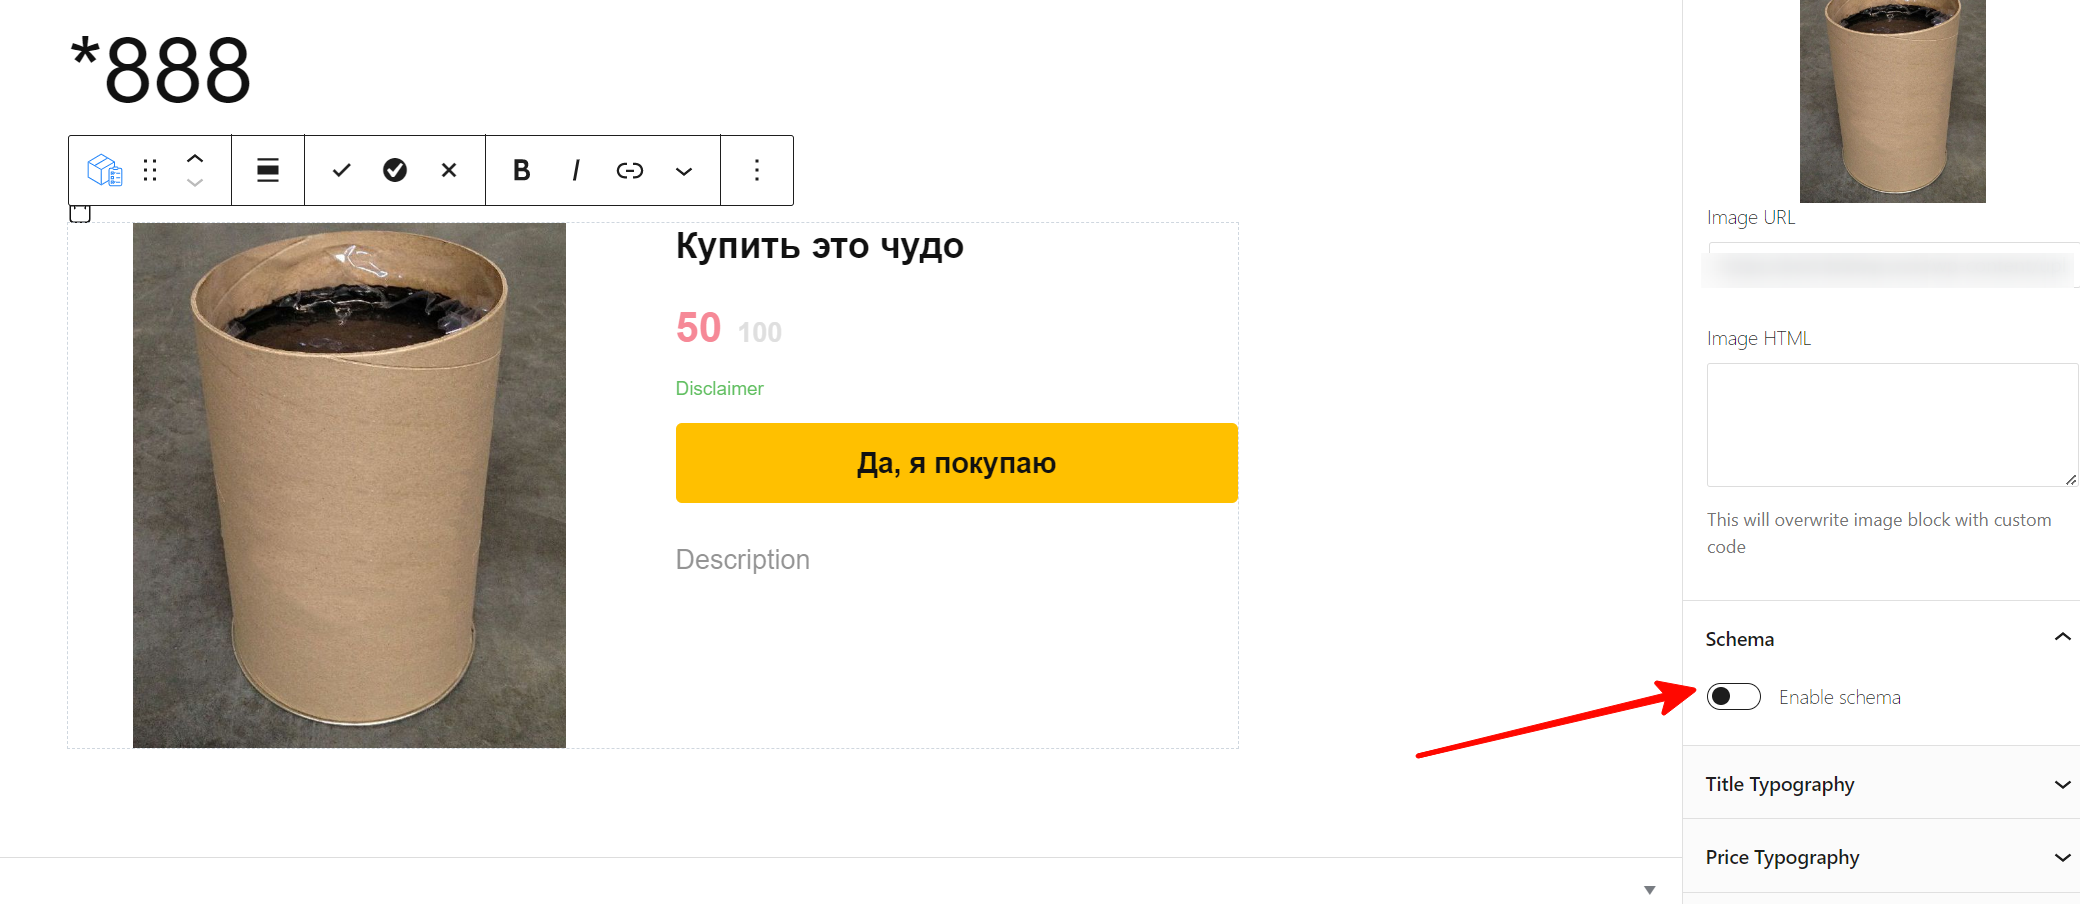Click the product image in the editor
Image resolution: width=2080 pixels, height=904 pixels.
(349, 485)
